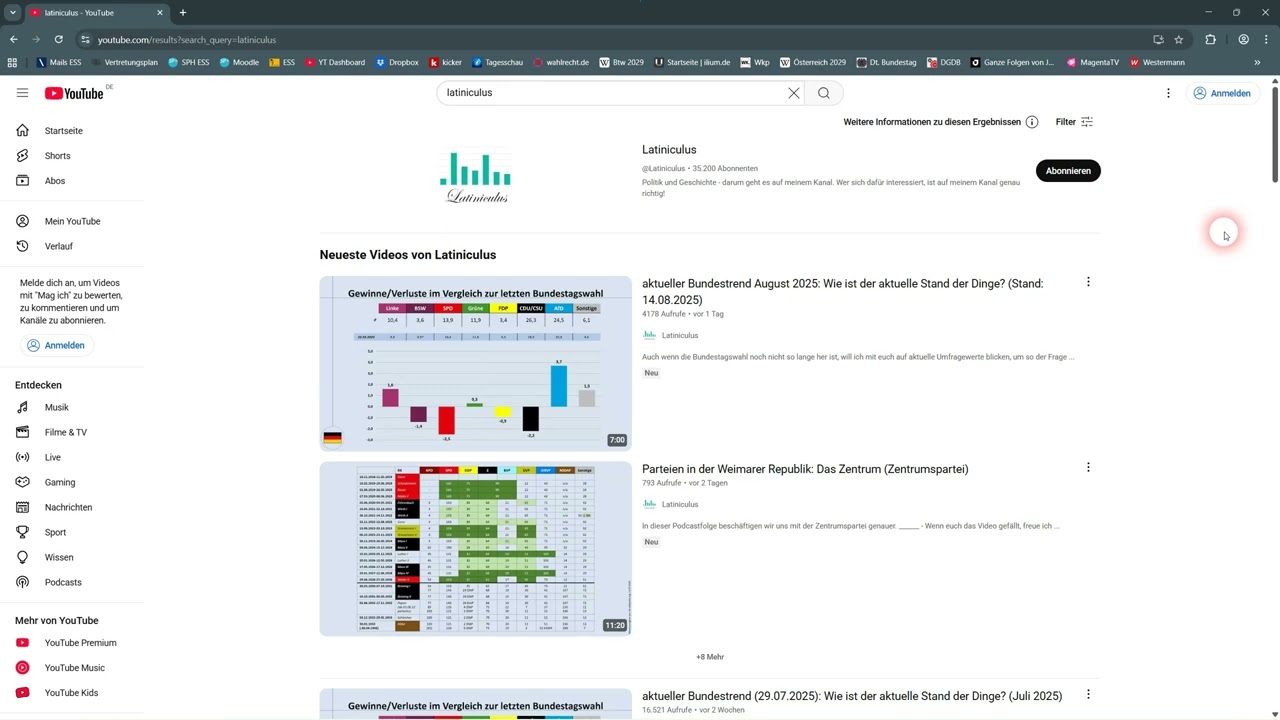Open a new browser tab
This screenshot has width=1280, height=720.
point(182,13)
